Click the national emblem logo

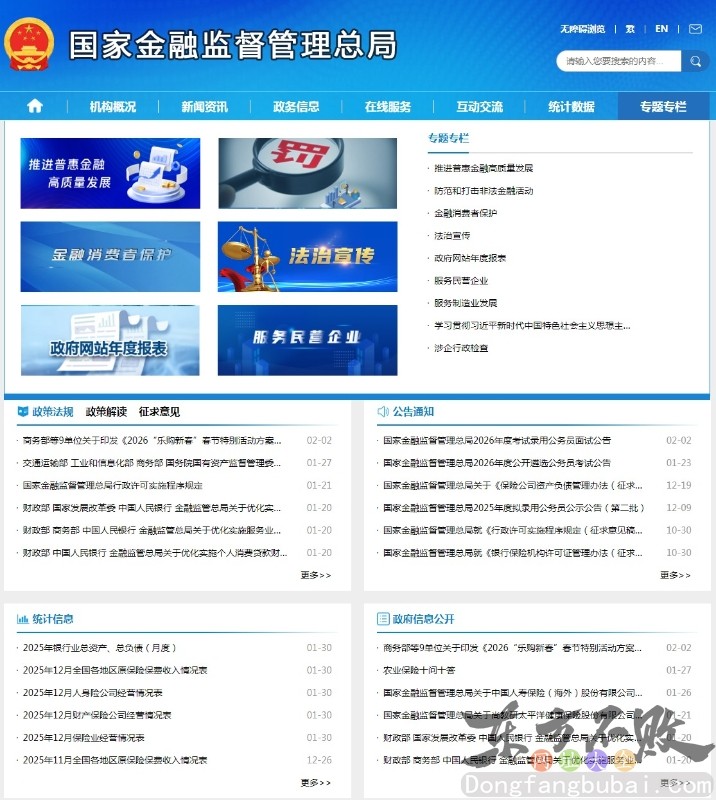(x=29, y=44)
